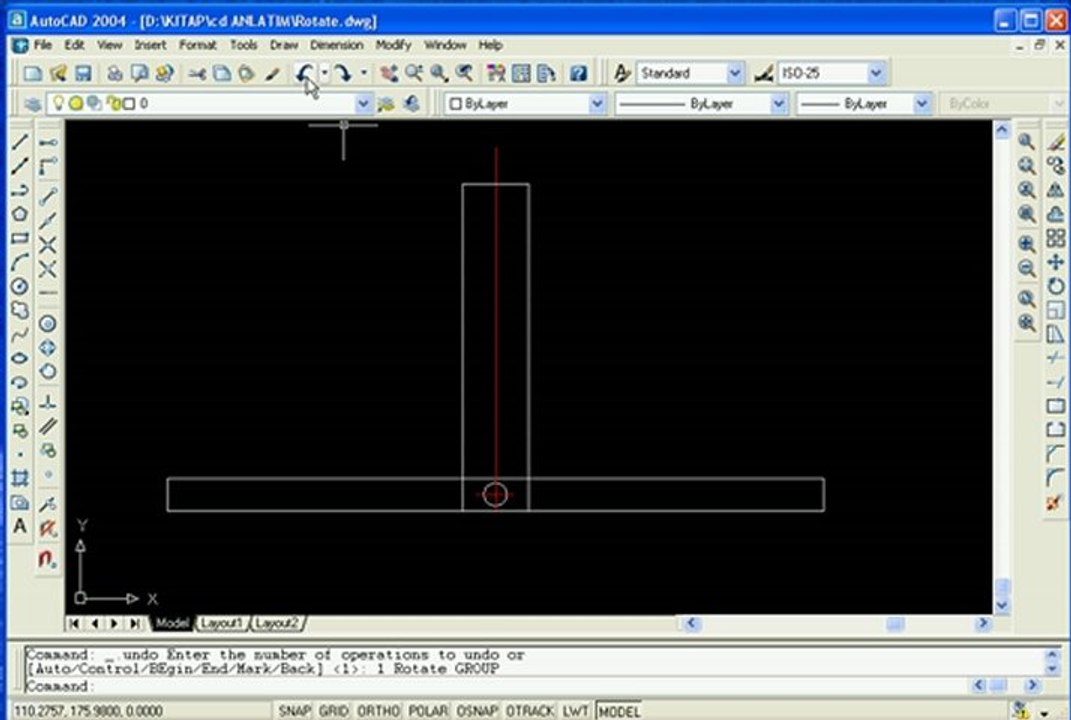Click the Plot printer icon
This screenshot has width=1071, height=720.
coord(115,73)
